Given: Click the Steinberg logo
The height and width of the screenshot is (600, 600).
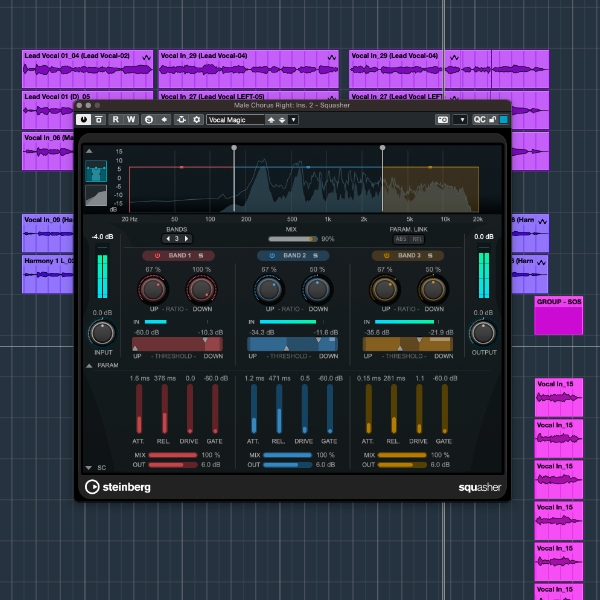Looking at the screenshot, I should [x=118, y=487].
